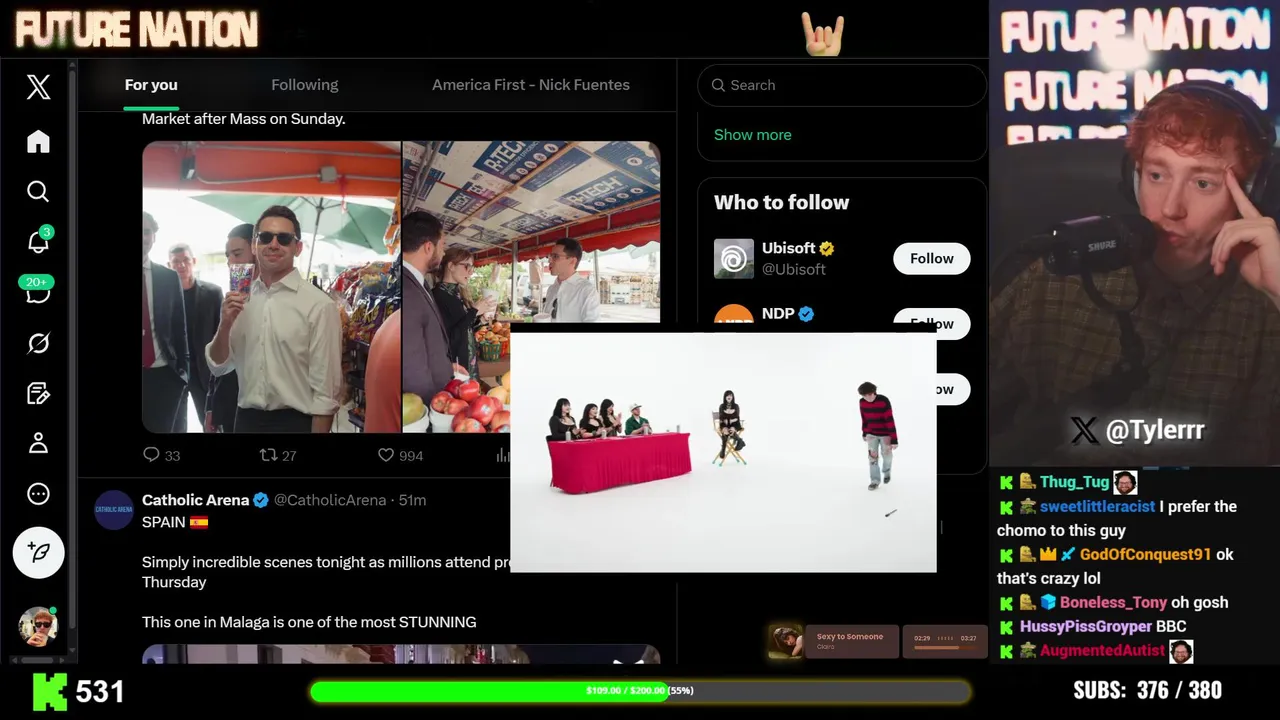Screen dimensions: 1280x720
Task: Open the account avatar at sidebar bottom
Action: point(38,626)
